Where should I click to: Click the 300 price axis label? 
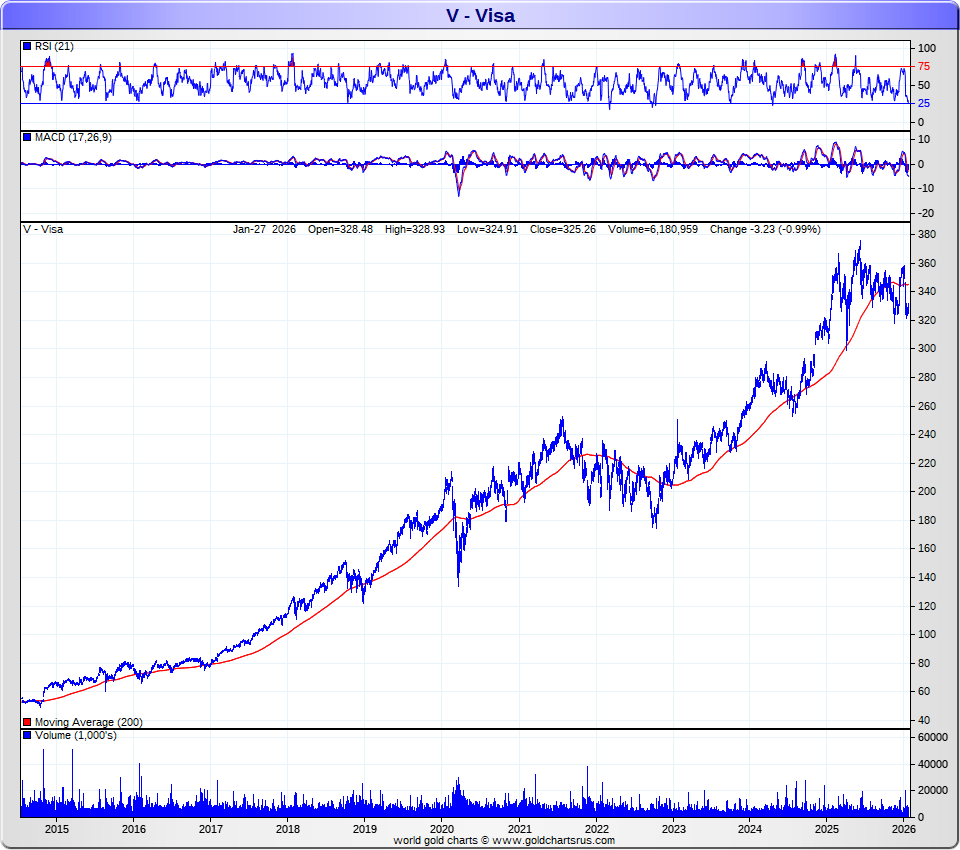coord(927,348)
